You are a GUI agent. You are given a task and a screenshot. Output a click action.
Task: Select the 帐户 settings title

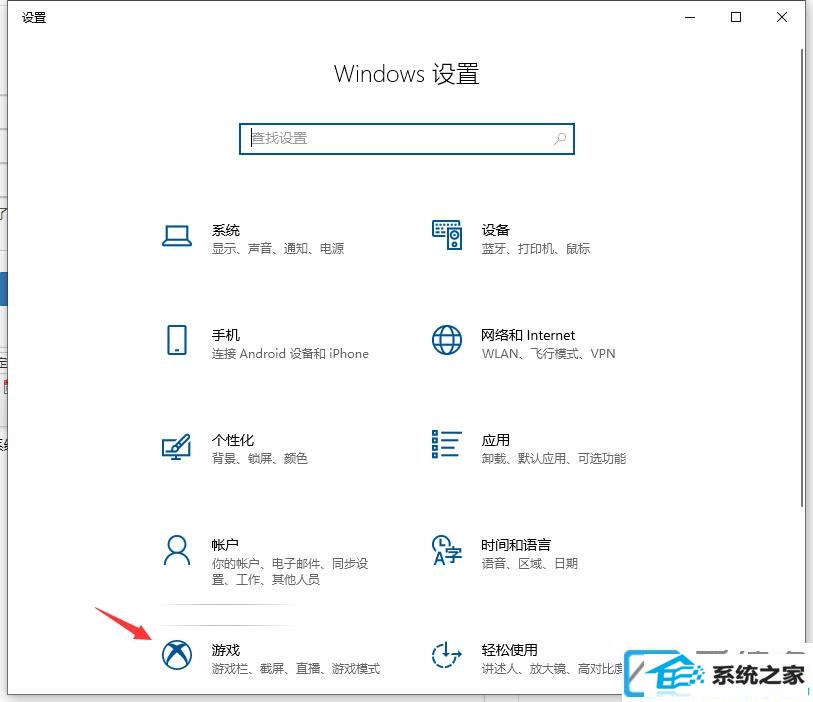pyautogui.click(x=225, y=545)
